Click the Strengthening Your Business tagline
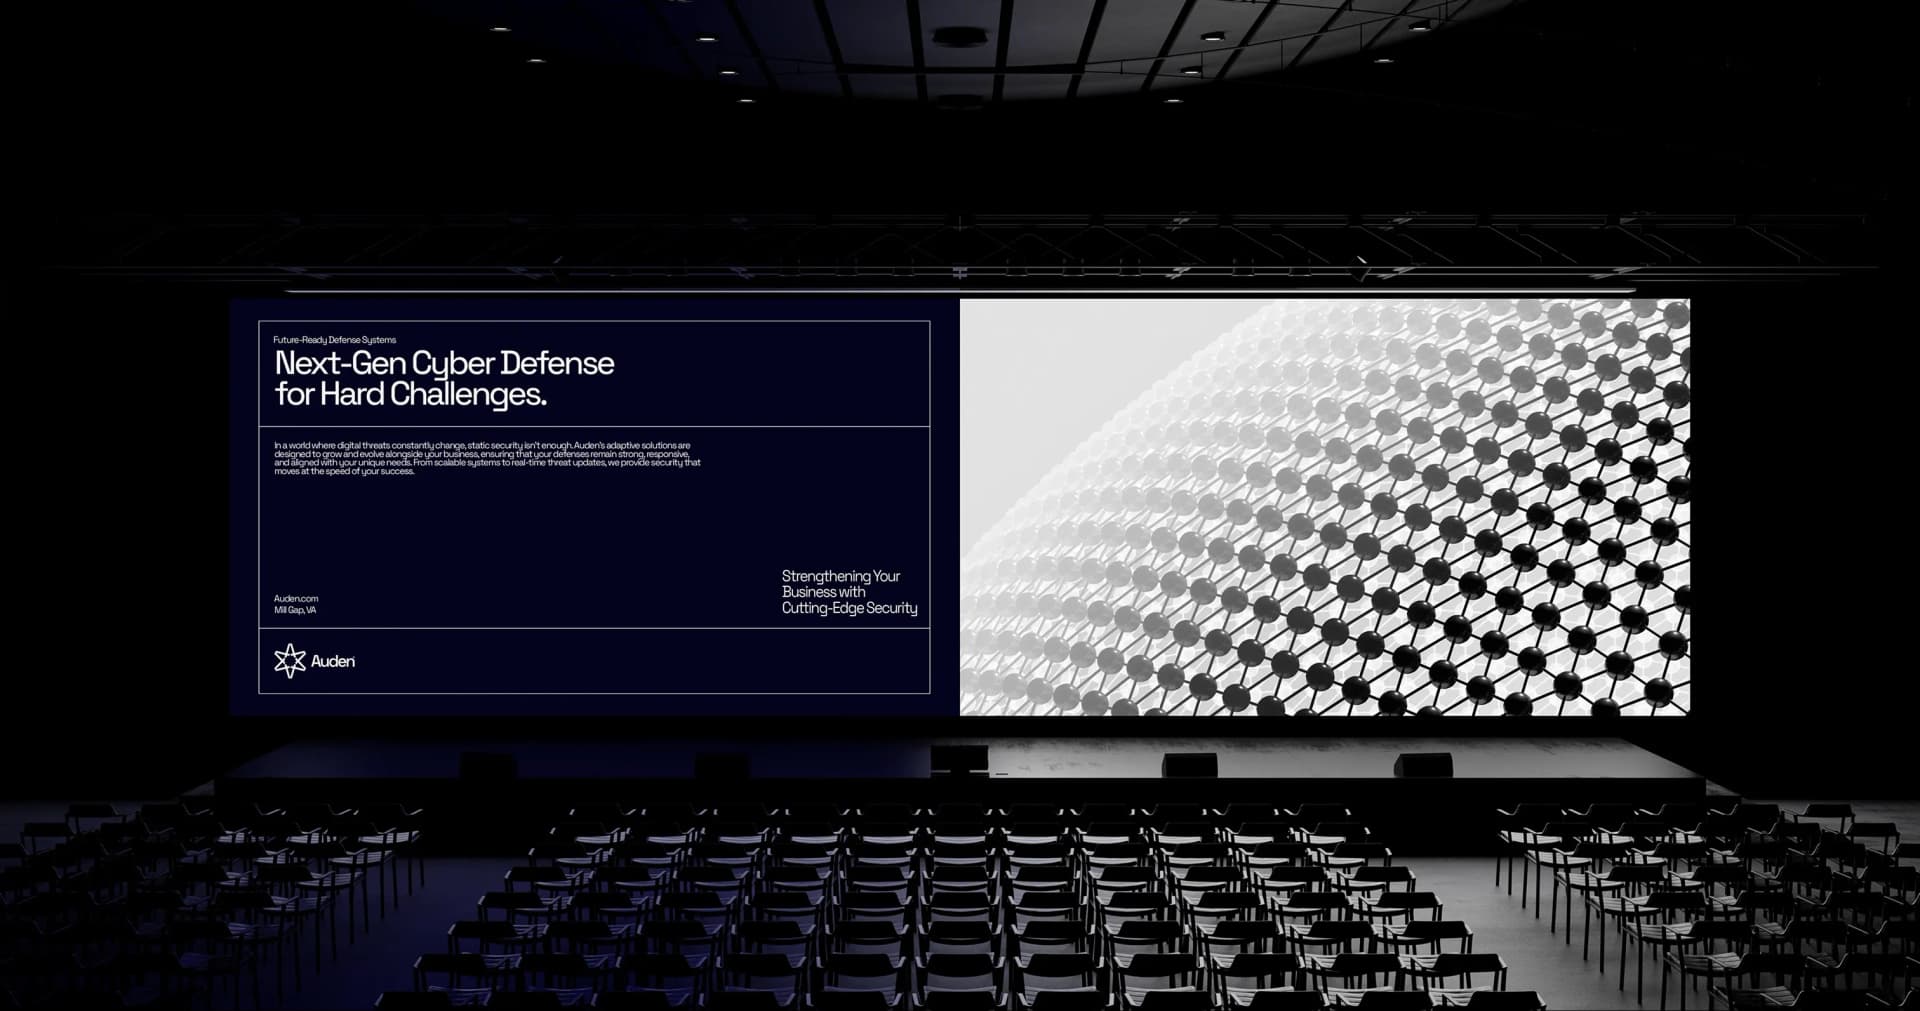The image size is (1920, 1011). click(x=840, y=584)
